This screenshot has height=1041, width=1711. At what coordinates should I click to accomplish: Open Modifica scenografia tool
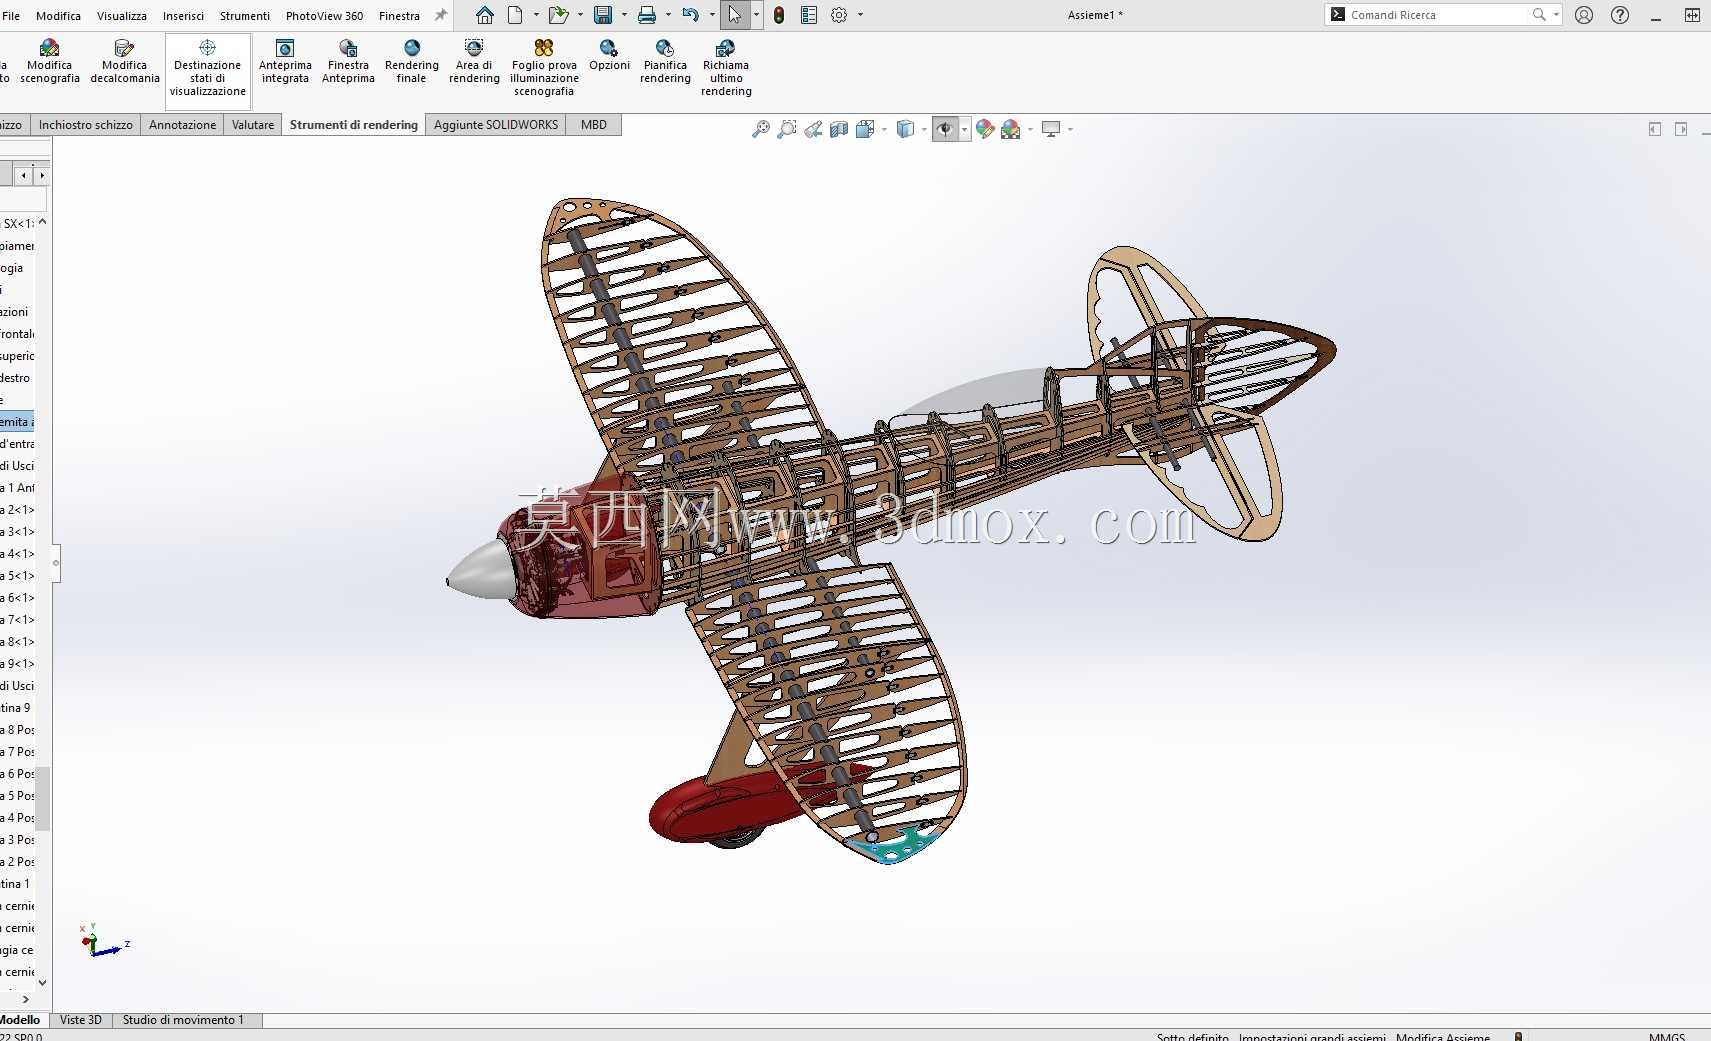pyautogui.click(x=49, y=62)
